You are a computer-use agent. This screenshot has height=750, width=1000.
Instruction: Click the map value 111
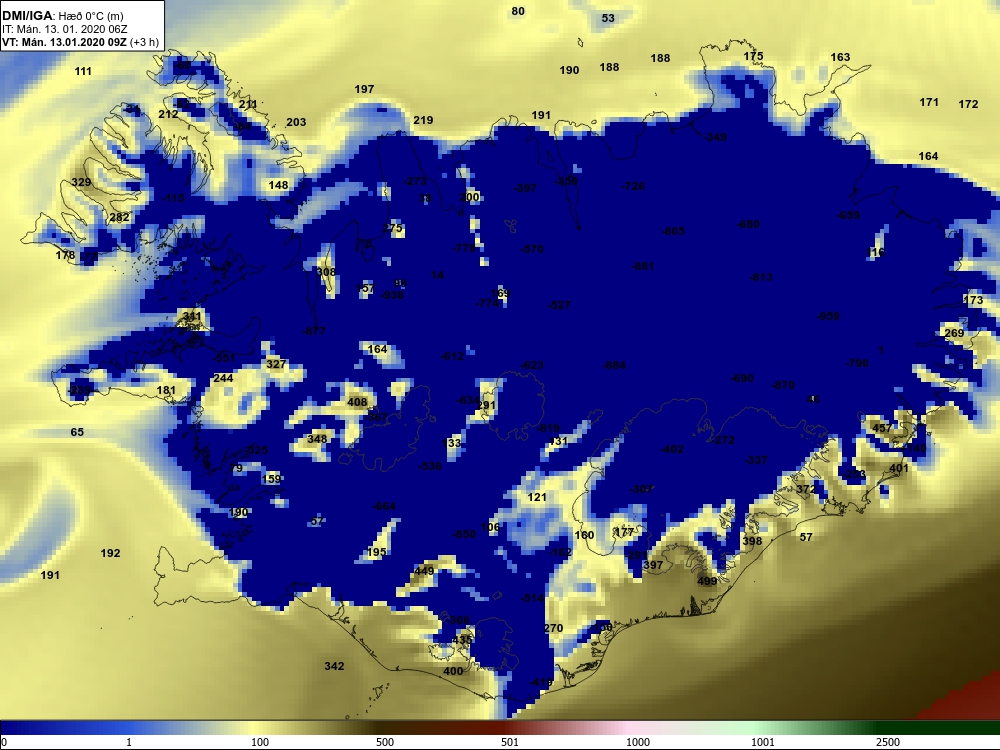[x=83, y=71]
